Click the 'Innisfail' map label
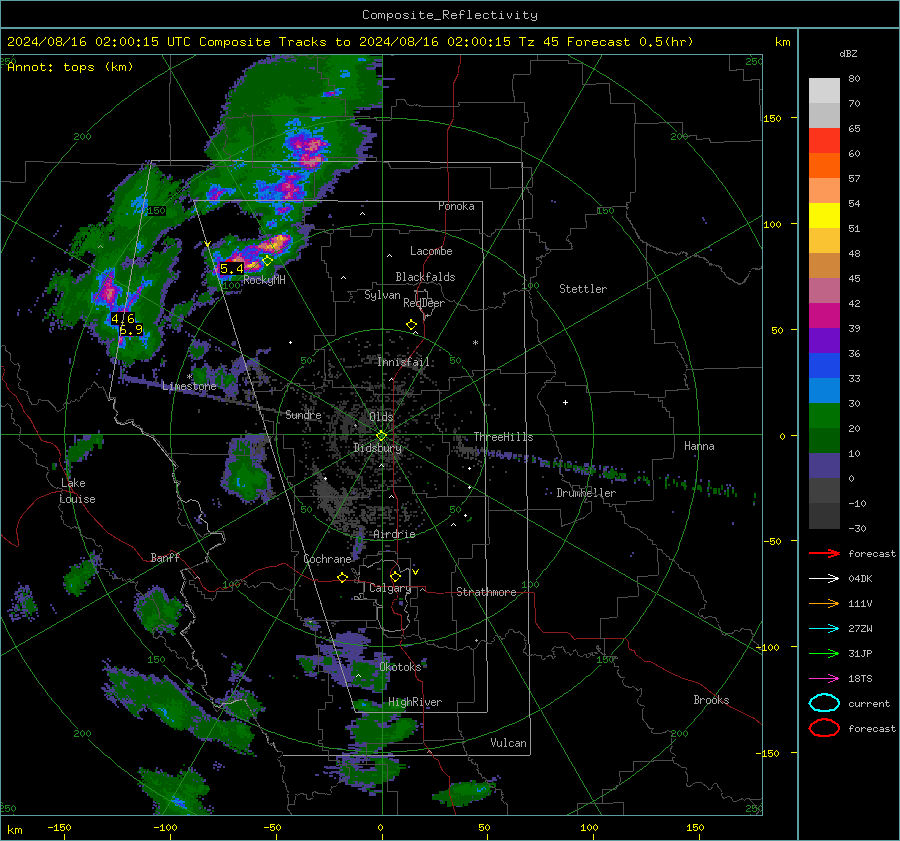The height and width of the screenshot is (841, 900). [x=403, y=362]
